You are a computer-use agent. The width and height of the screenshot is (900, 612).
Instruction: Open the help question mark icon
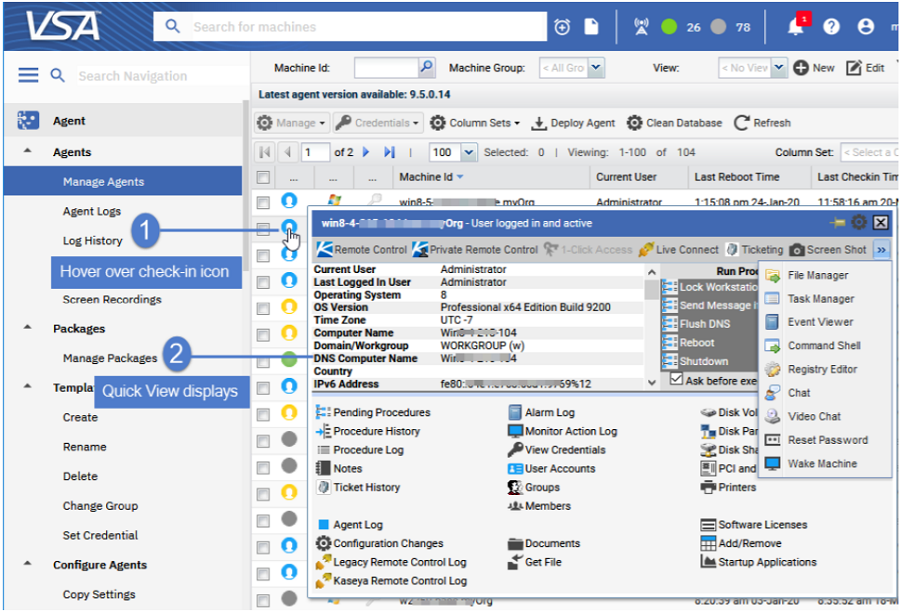pyautogui.click(x=831, y=27)
